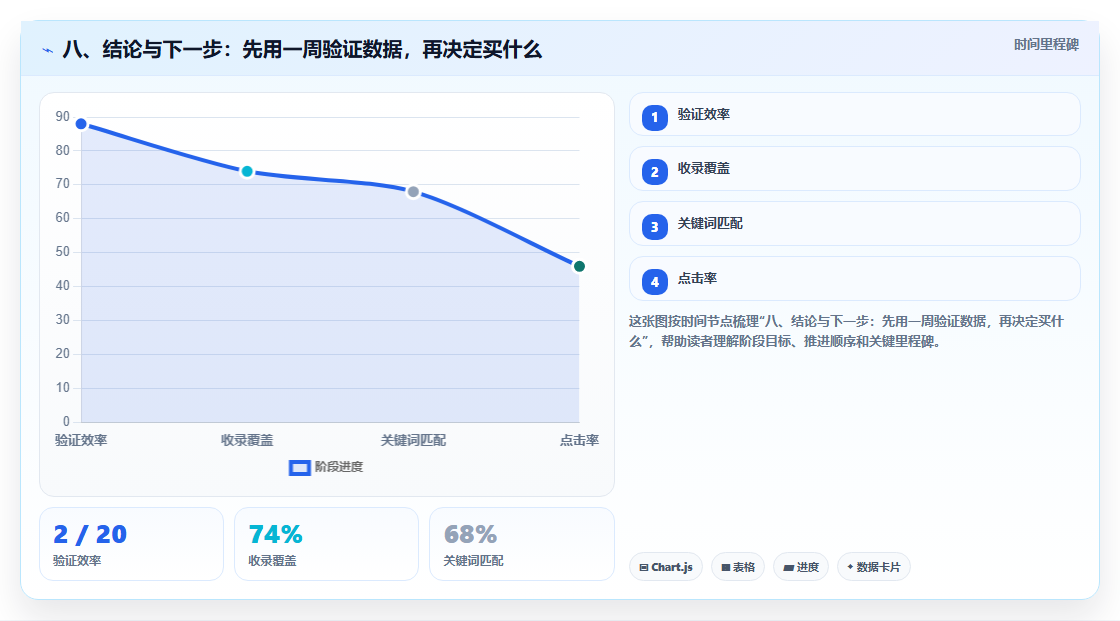
Task: Click the numbered badge 4 for 点击率
Action: tap(654, 282)
